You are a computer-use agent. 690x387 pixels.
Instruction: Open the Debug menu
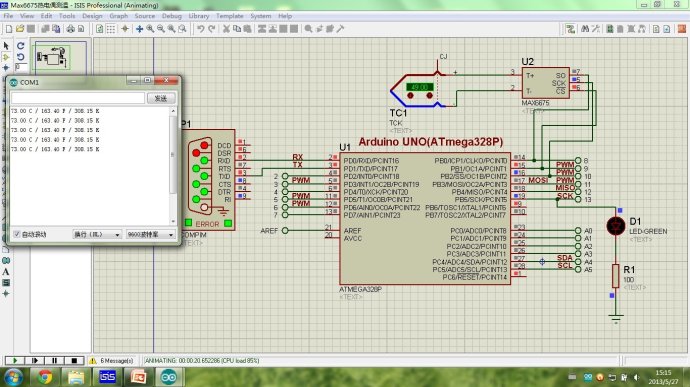coord(172,16)
